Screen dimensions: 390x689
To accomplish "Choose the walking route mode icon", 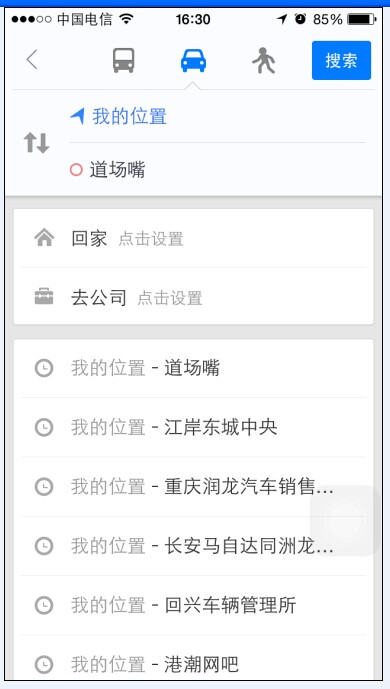I will [x=264, y=60].
